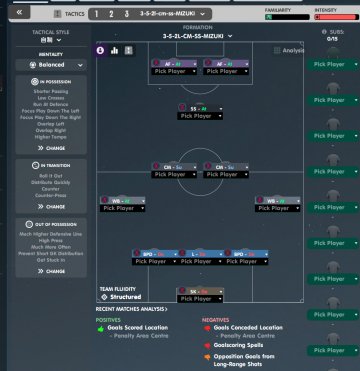Click CHANGE under In Transition
This screenshot has height=371, width=360.
pos(51,207)
